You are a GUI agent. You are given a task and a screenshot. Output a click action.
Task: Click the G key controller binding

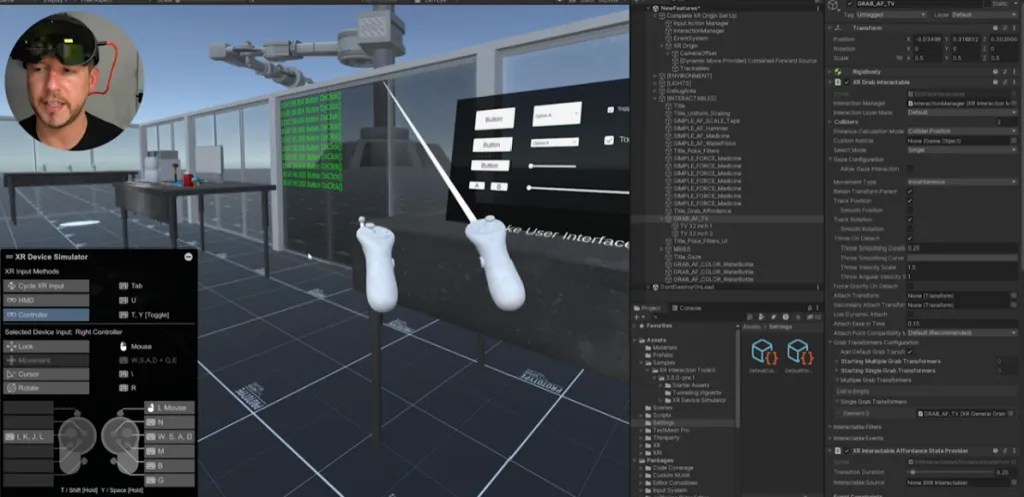point(170,480)
